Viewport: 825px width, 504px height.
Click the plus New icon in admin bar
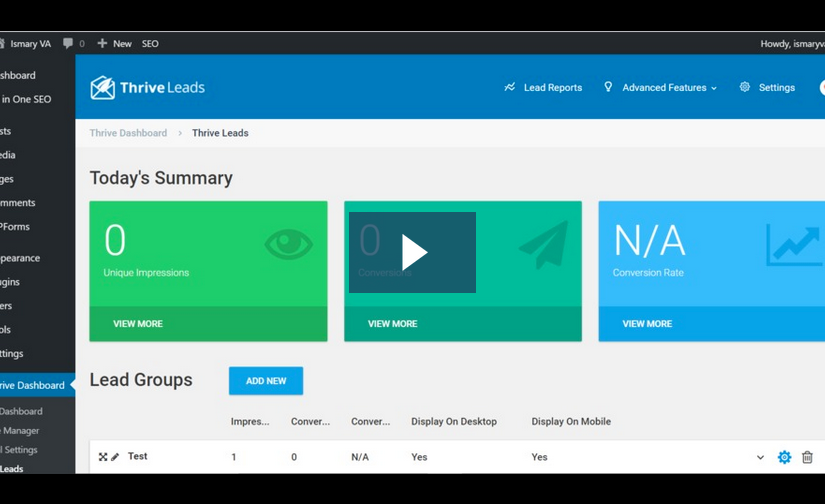click(x=102, y=43)
